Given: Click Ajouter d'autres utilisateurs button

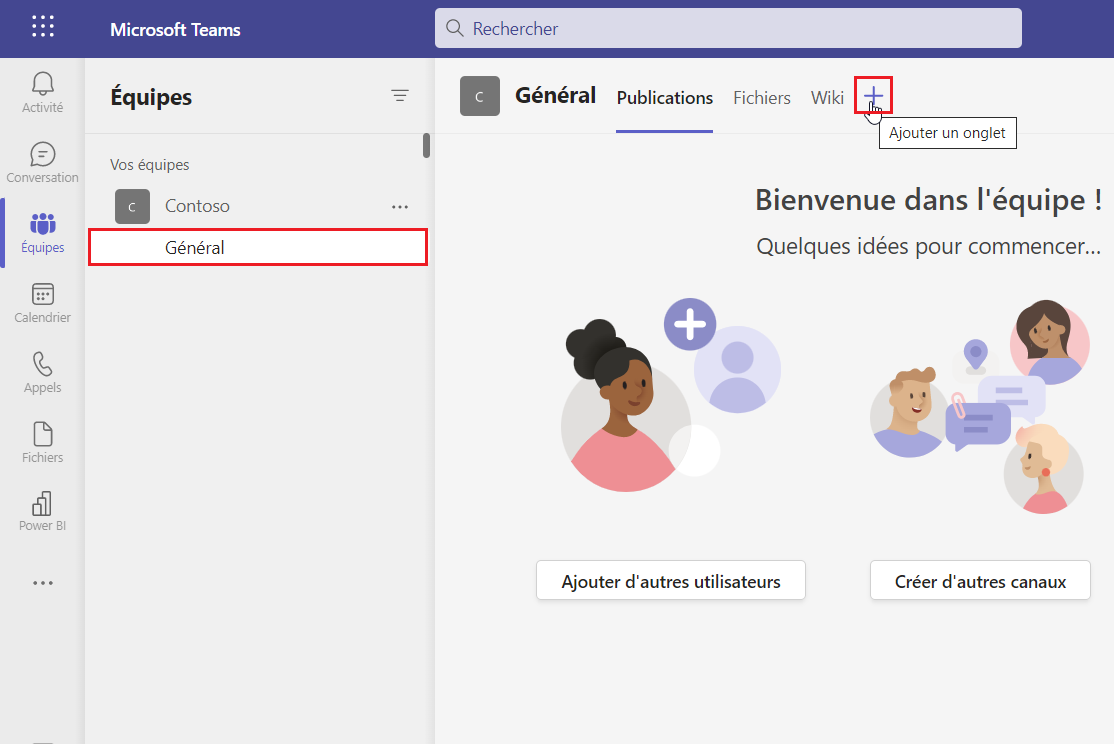Looking at the screenshot, I should coord(671,581).
